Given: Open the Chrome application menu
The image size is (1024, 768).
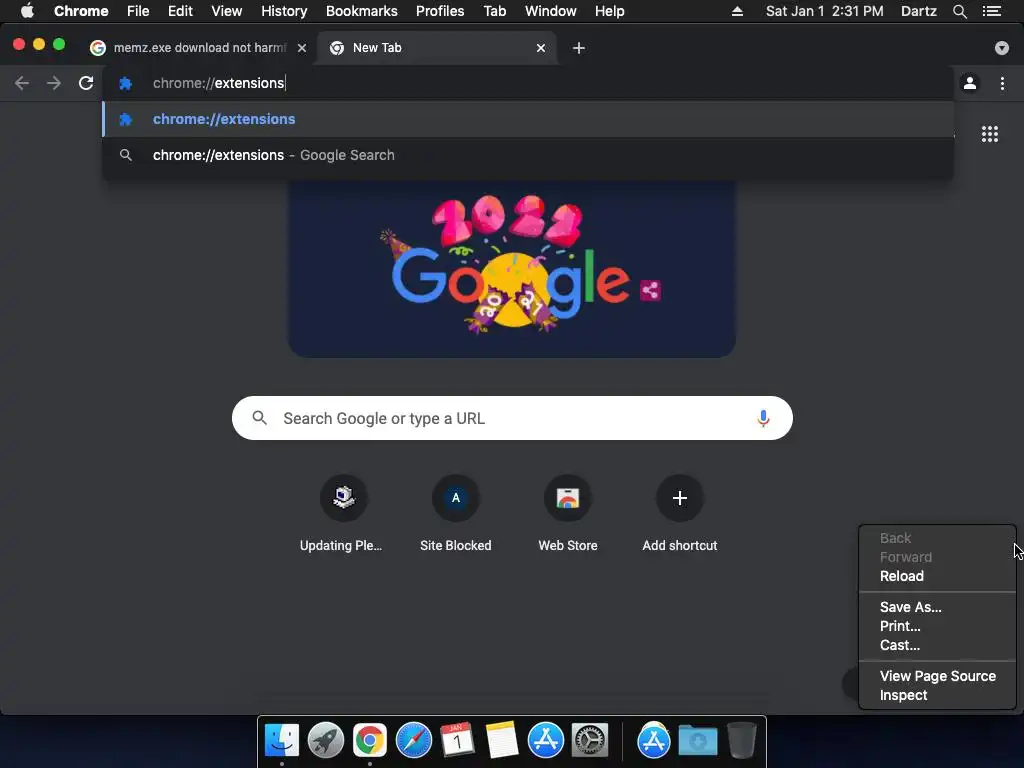Looking at the screenshot, I should click(x=81, y=11).
